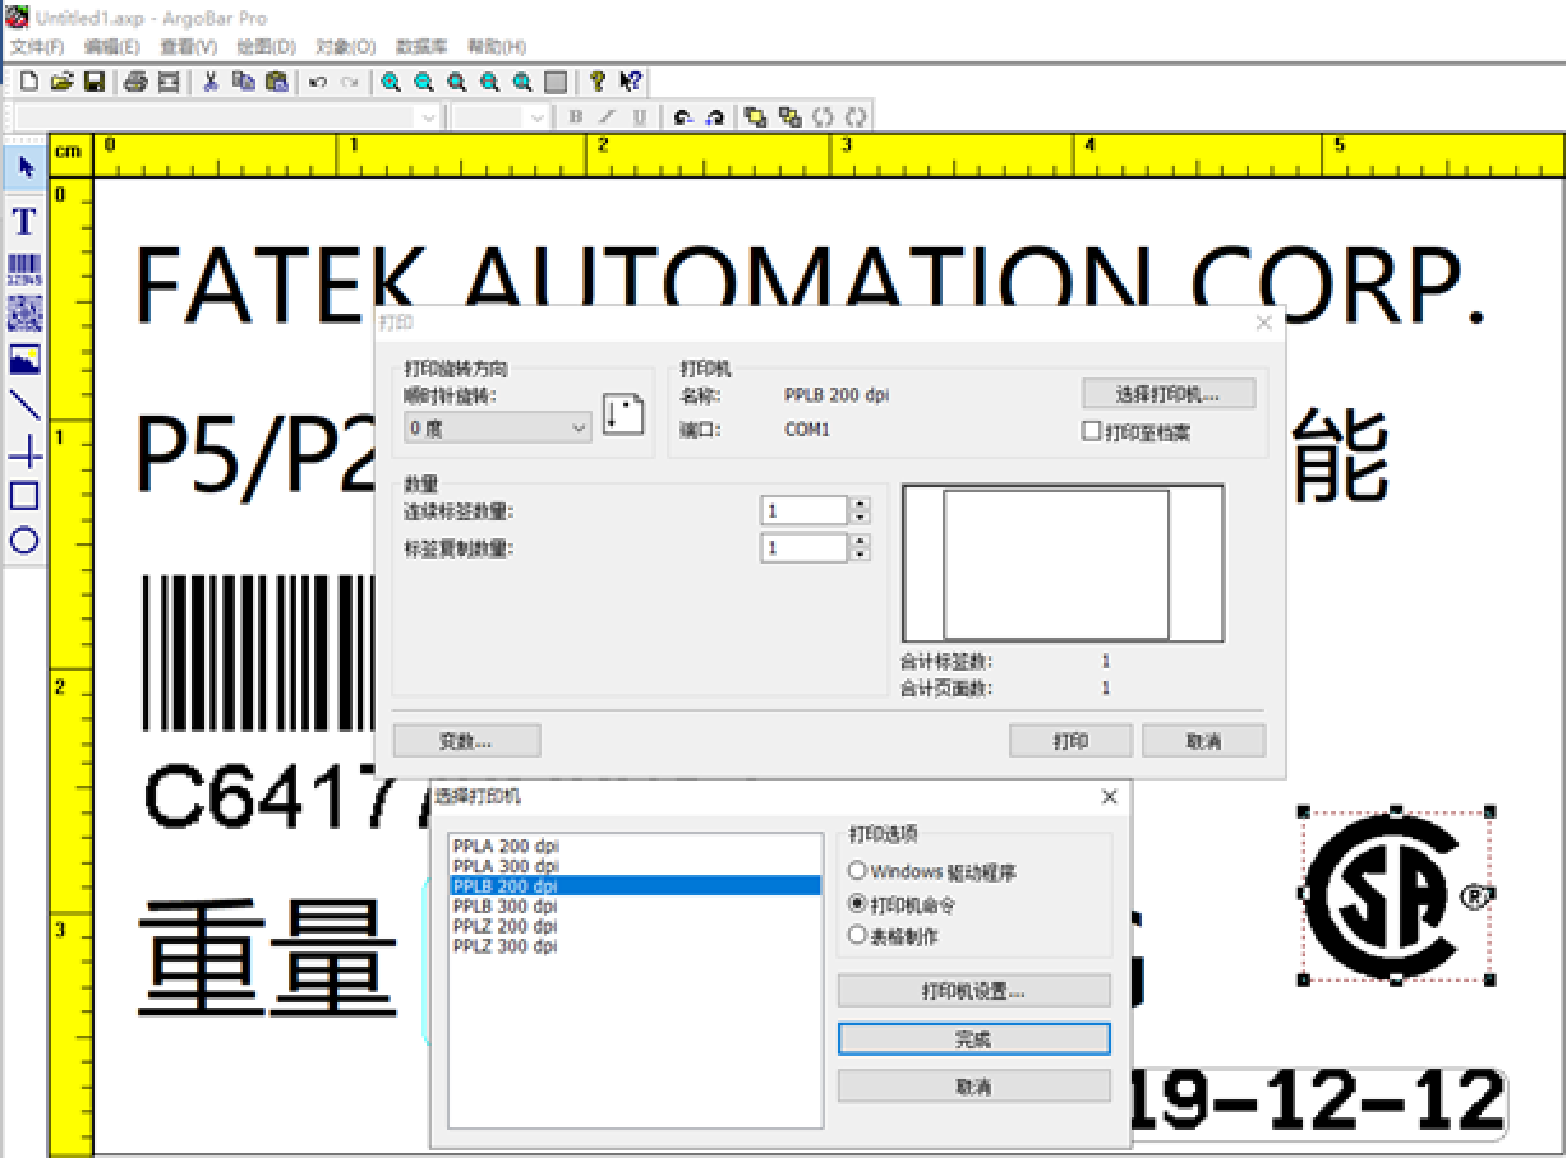Screen dimensions: 1566x1158
Task: Create a new label with the New icon
Action: (x=29, y=81)
